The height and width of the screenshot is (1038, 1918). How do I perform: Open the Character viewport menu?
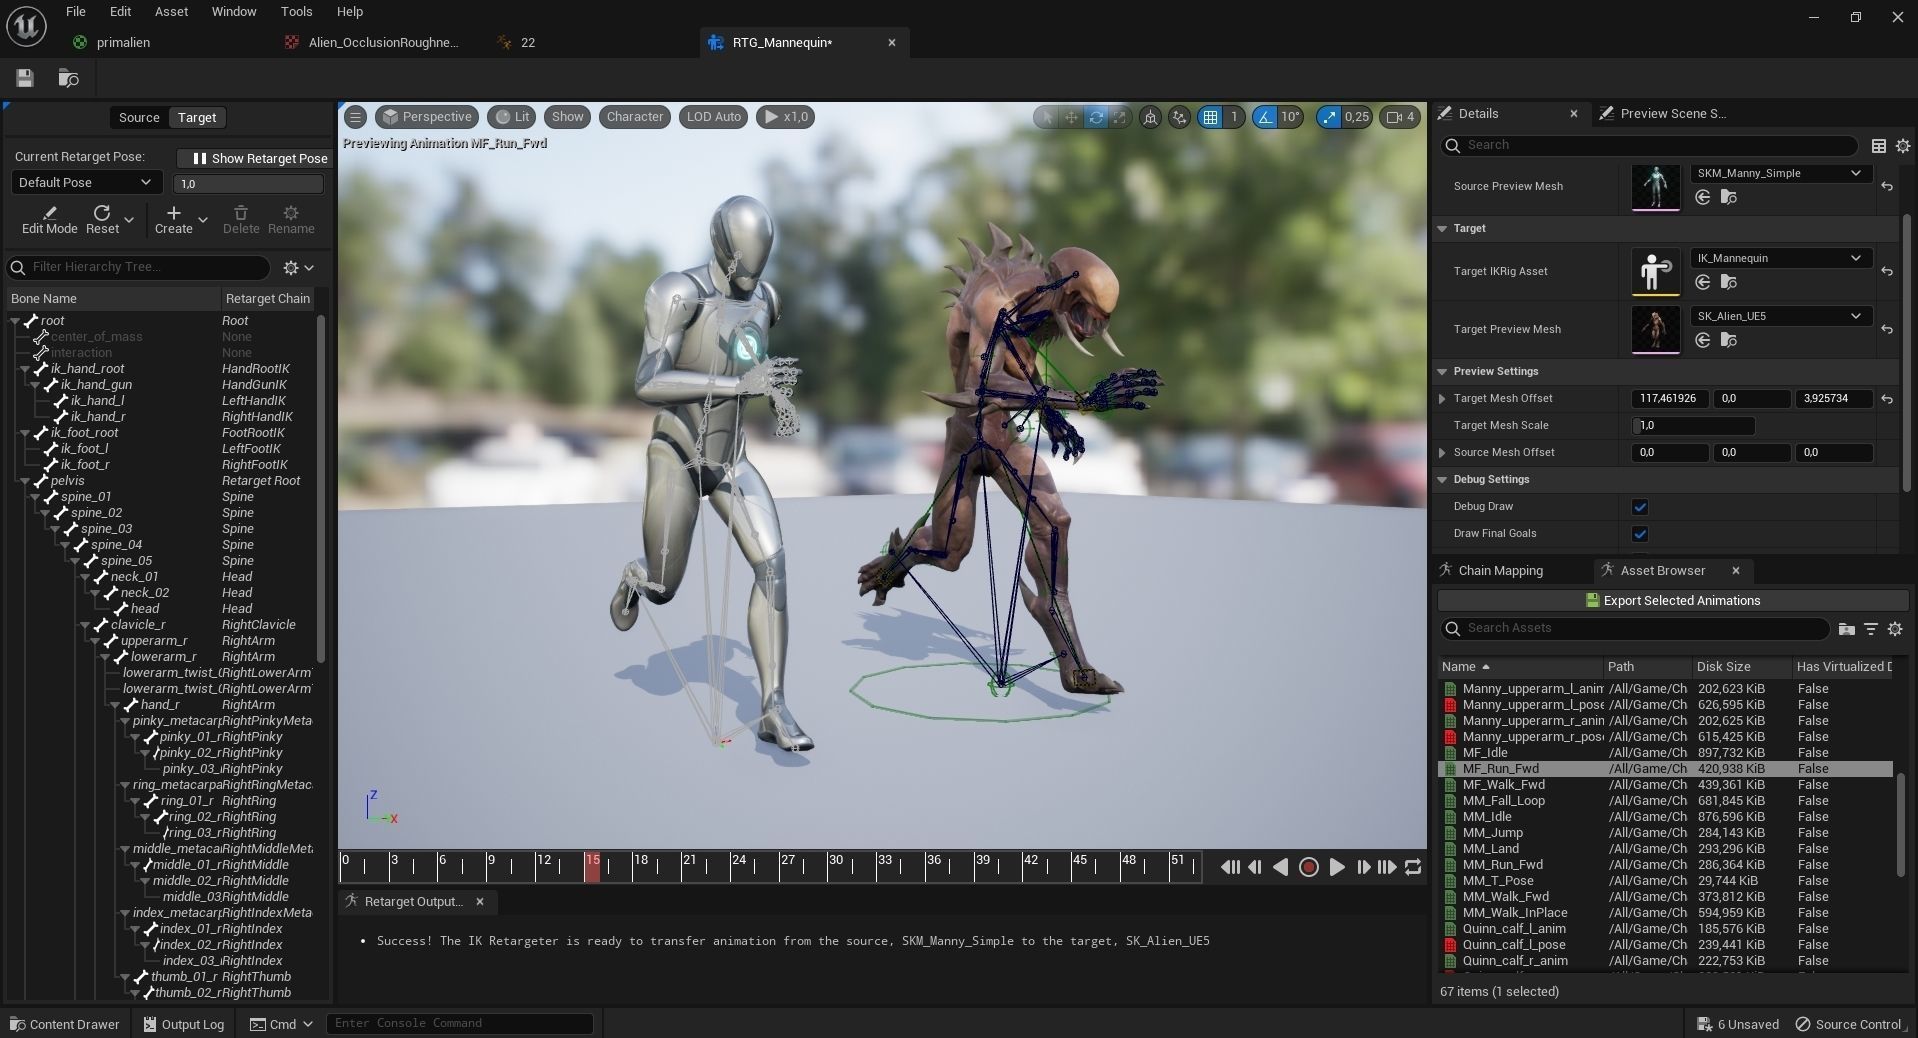(x=635, y=117)
